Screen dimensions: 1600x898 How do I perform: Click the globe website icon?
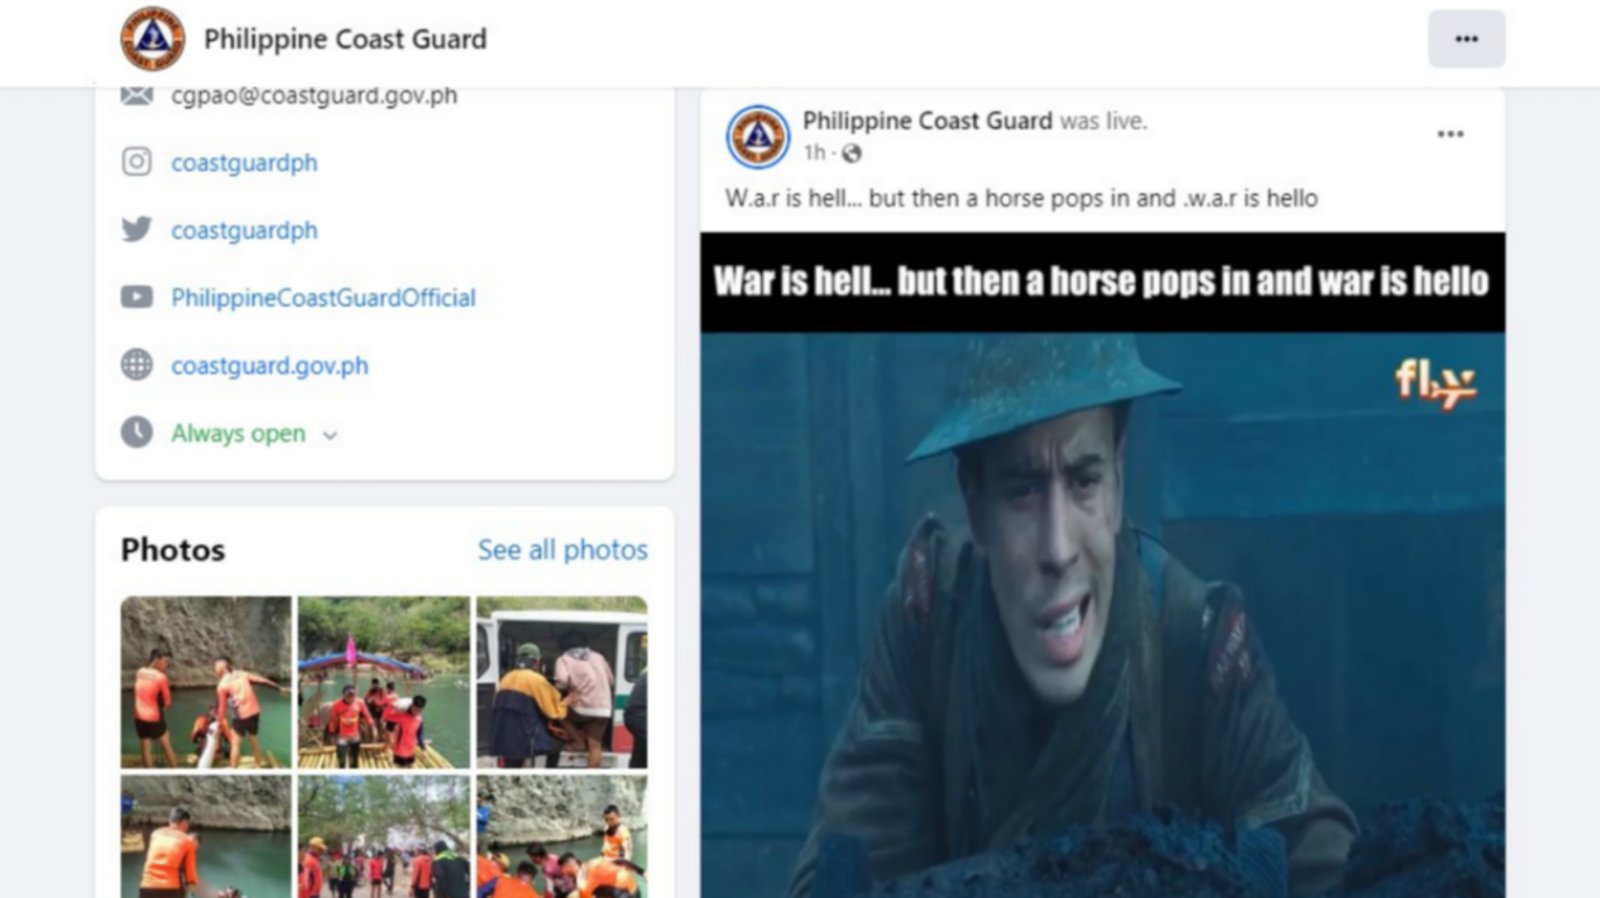(137, 365)
